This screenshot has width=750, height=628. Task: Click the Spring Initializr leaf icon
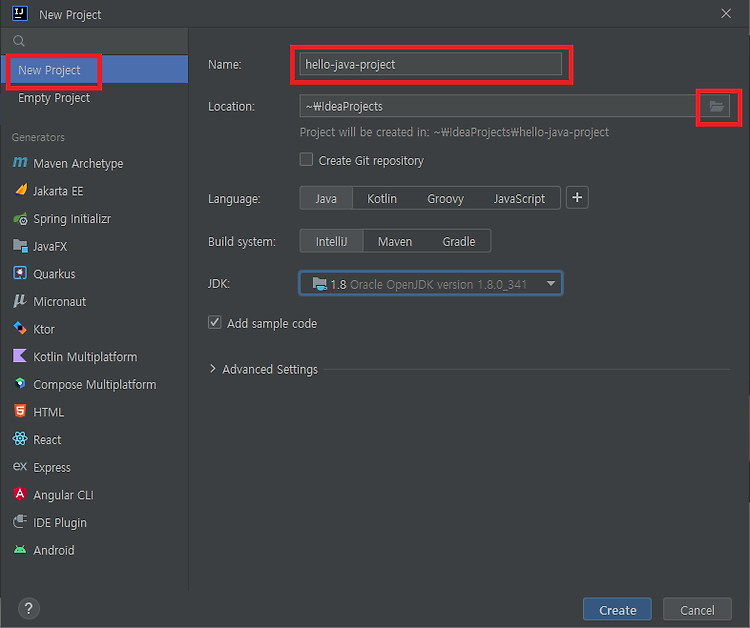20,219
